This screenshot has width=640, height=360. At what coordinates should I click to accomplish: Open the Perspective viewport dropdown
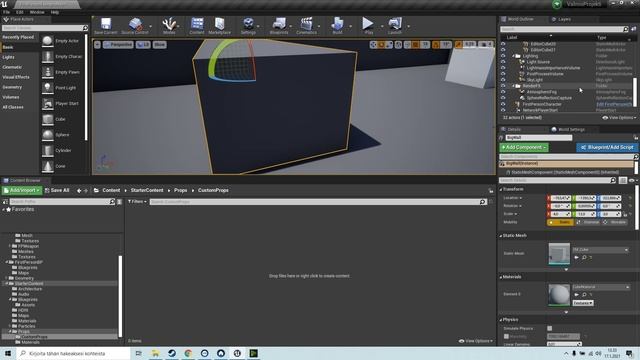click(x=118, y=44)
